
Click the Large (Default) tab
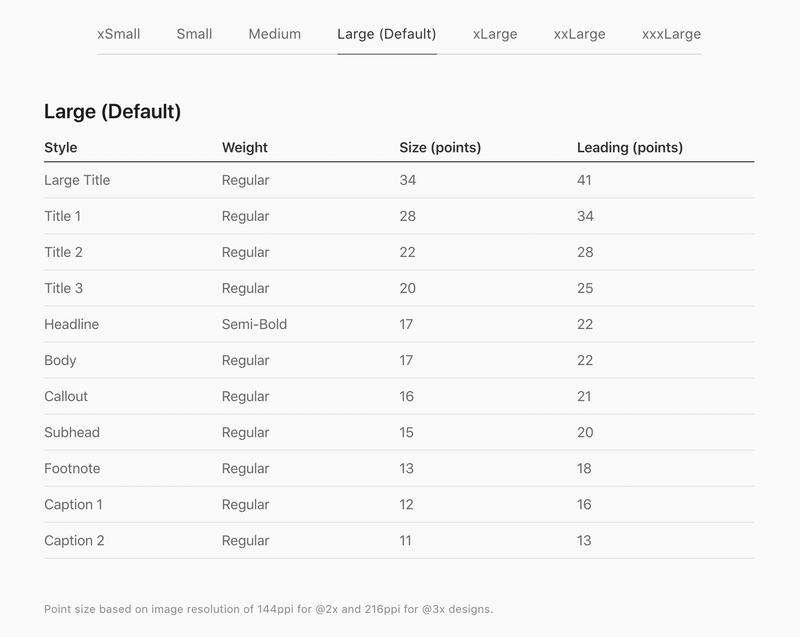click(387, 34)
